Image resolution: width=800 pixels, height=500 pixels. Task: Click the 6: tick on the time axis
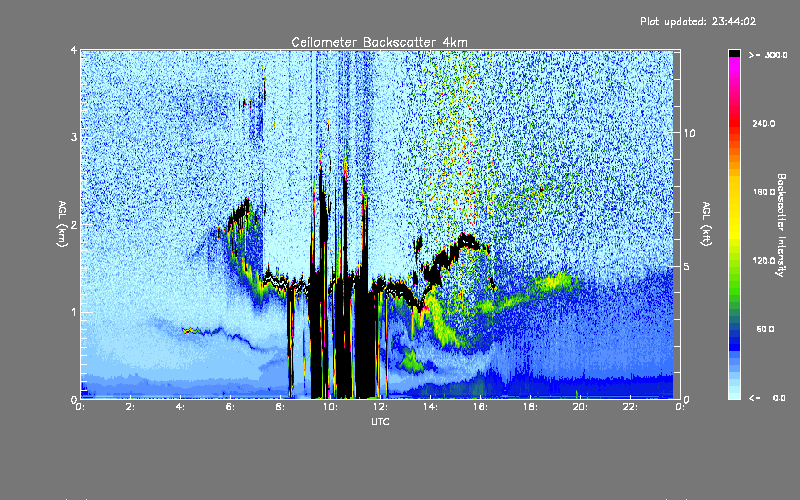(x=230, y=407)
